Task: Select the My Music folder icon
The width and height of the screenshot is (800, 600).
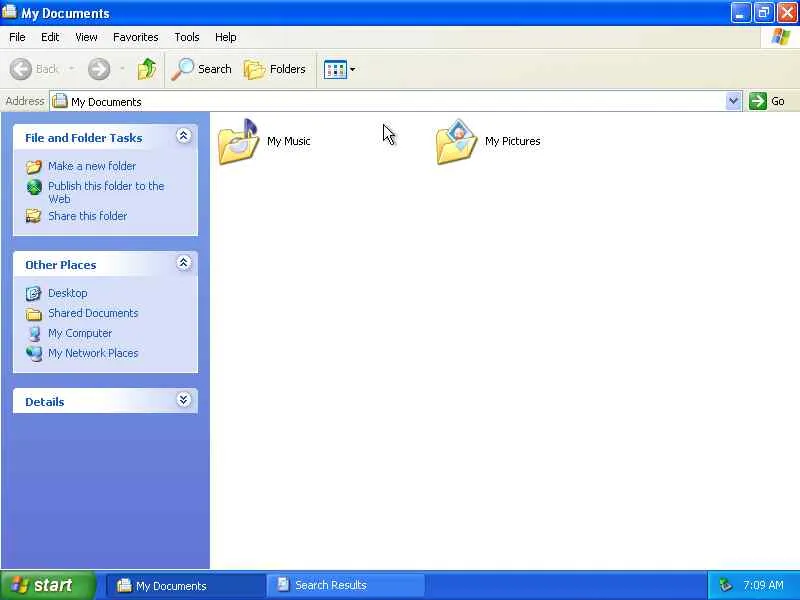Action: [239, 141]
